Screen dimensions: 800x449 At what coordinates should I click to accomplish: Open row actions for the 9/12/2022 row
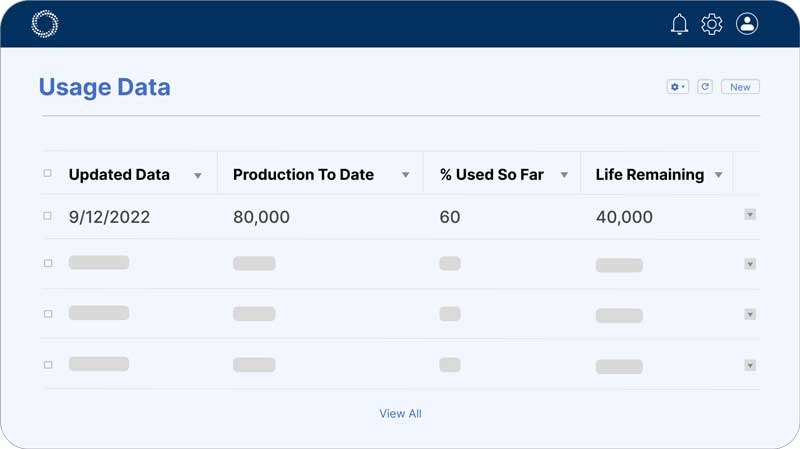[750, 215]
